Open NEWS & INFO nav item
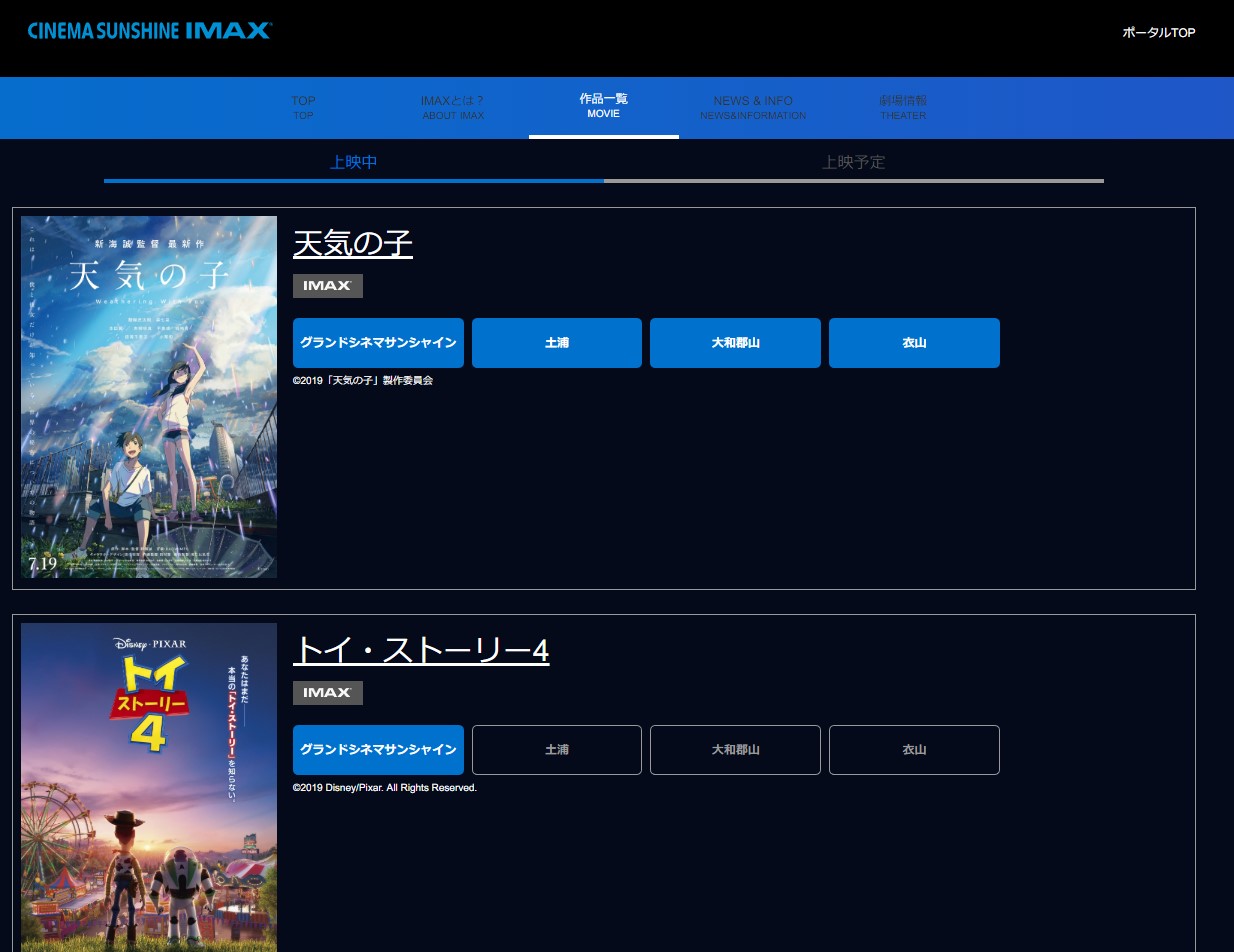The image size is (1234, 952). 753,107
